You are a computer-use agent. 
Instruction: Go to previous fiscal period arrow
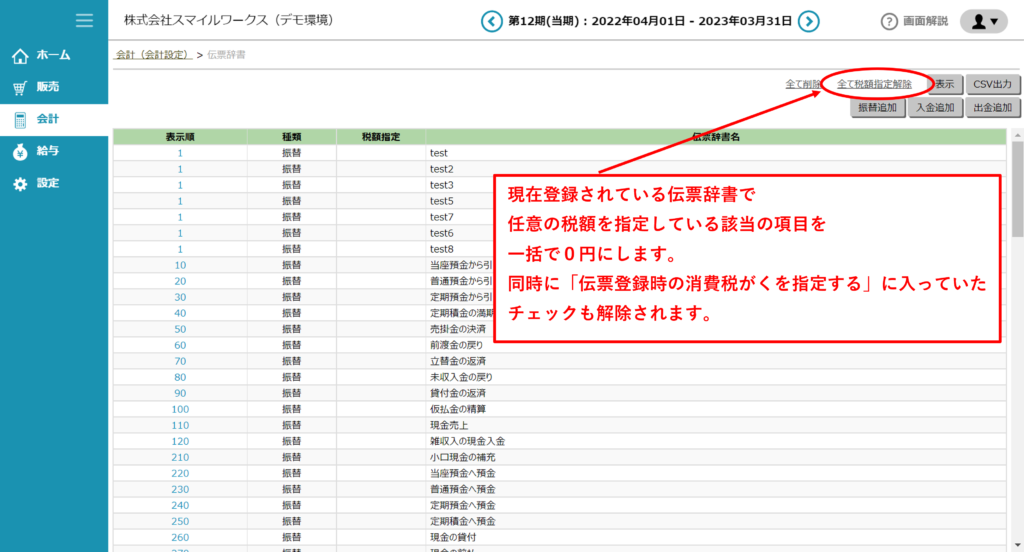491,21
